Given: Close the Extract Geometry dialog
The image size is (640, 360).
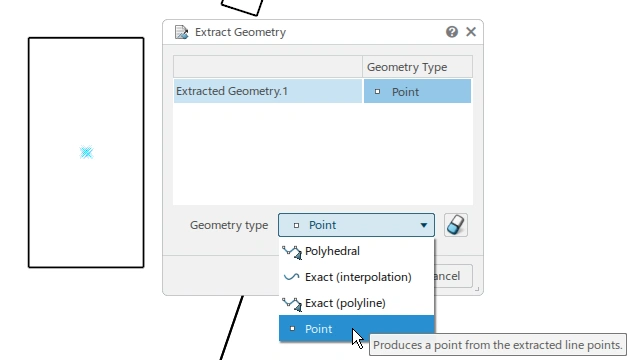Looking at the screenshot, I should pos(471,32).
